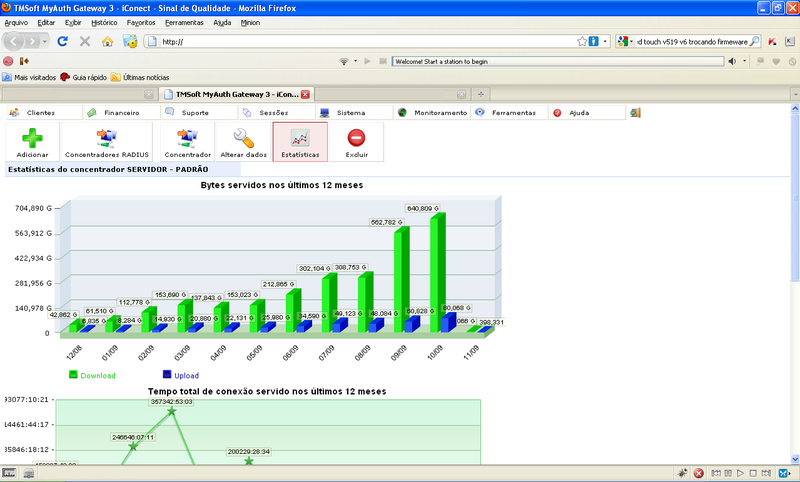Click the URL address input field
This screenshot has width=800, height=482.
(x=367, y=41)
